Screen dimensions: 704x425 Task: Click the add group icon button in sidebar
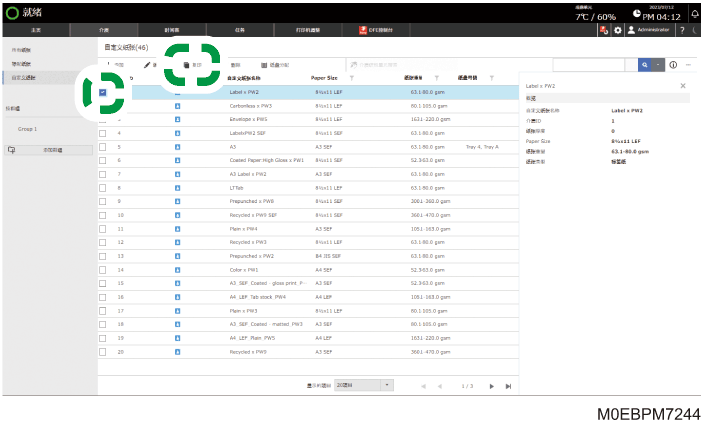[48, 150]
